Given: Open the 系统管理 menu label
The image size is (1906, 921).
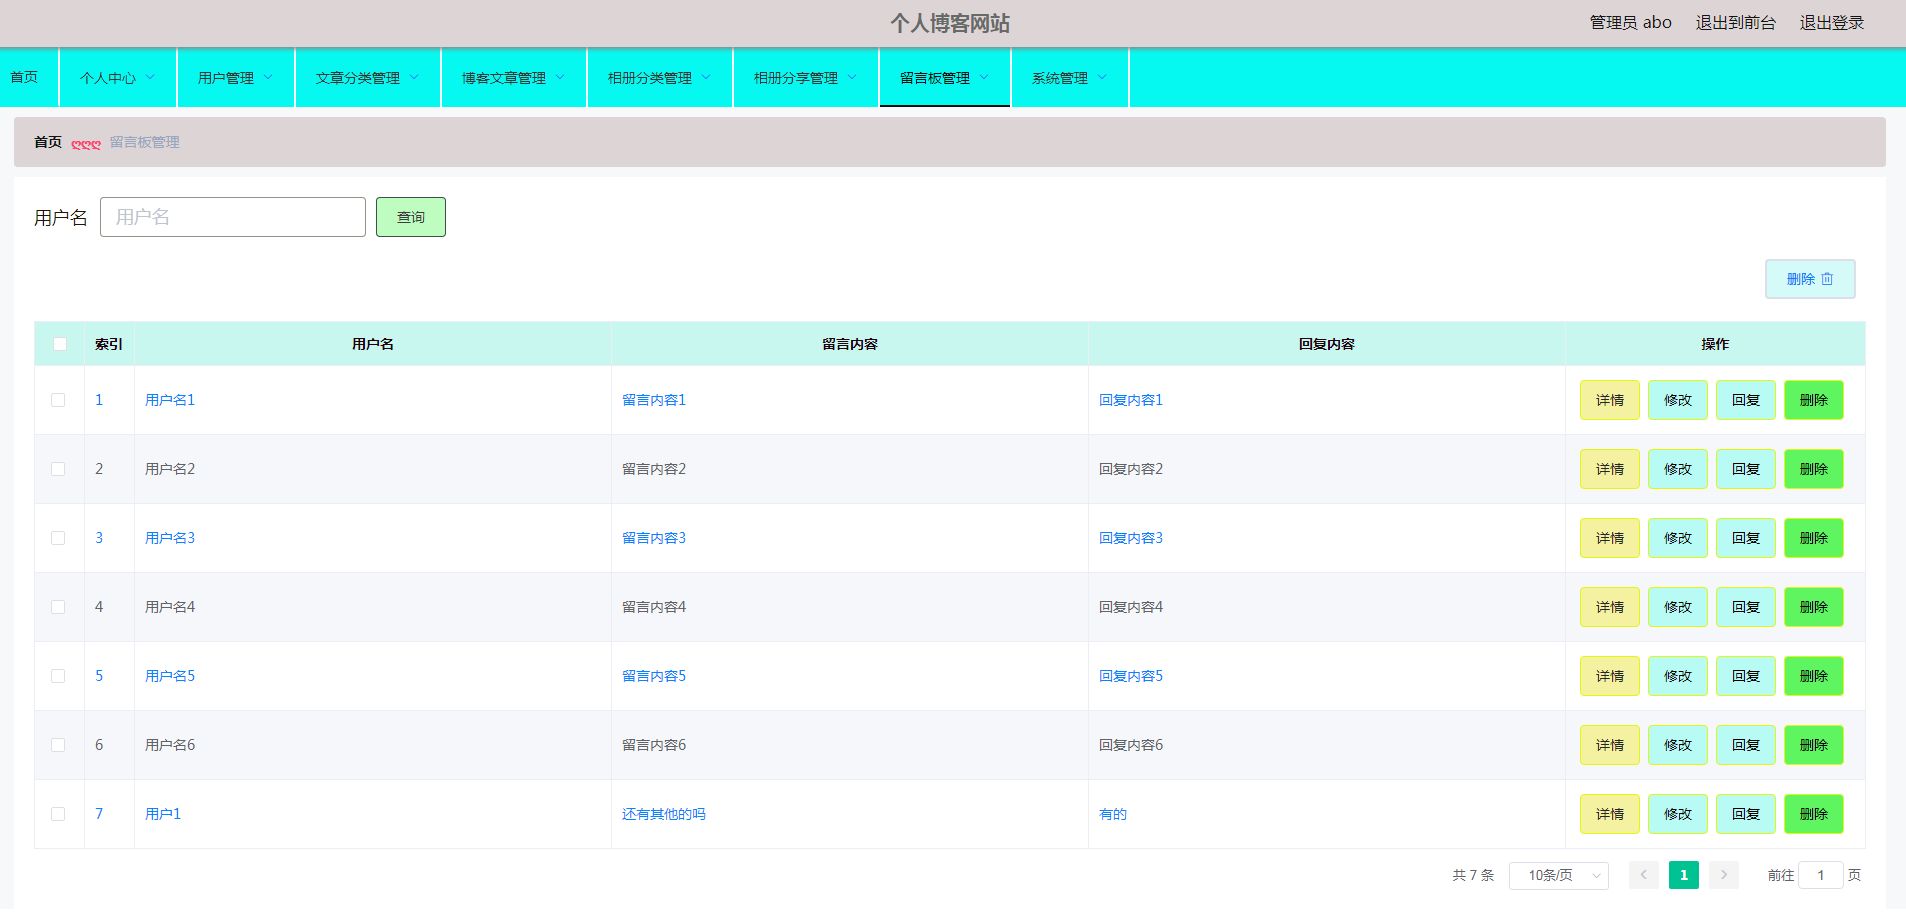Looking at the screenshot, I should [1060, 78].
